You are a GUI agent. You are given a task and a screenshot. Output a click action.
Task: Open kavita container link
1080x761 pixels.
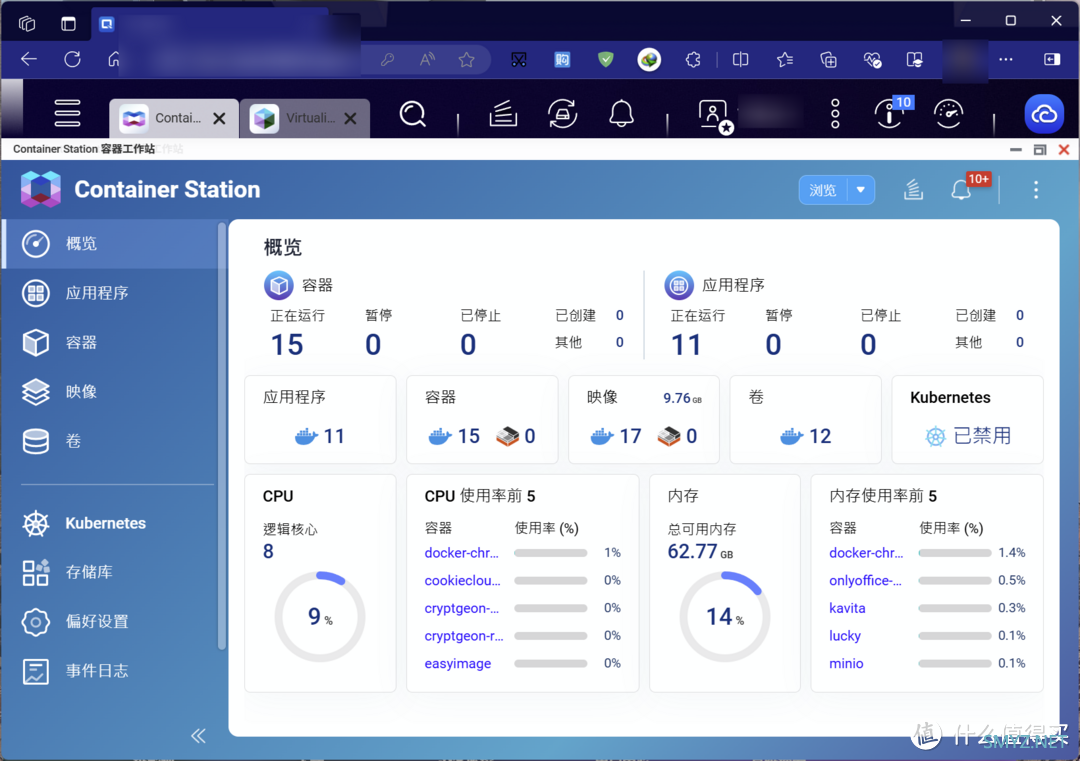(847, 608)
